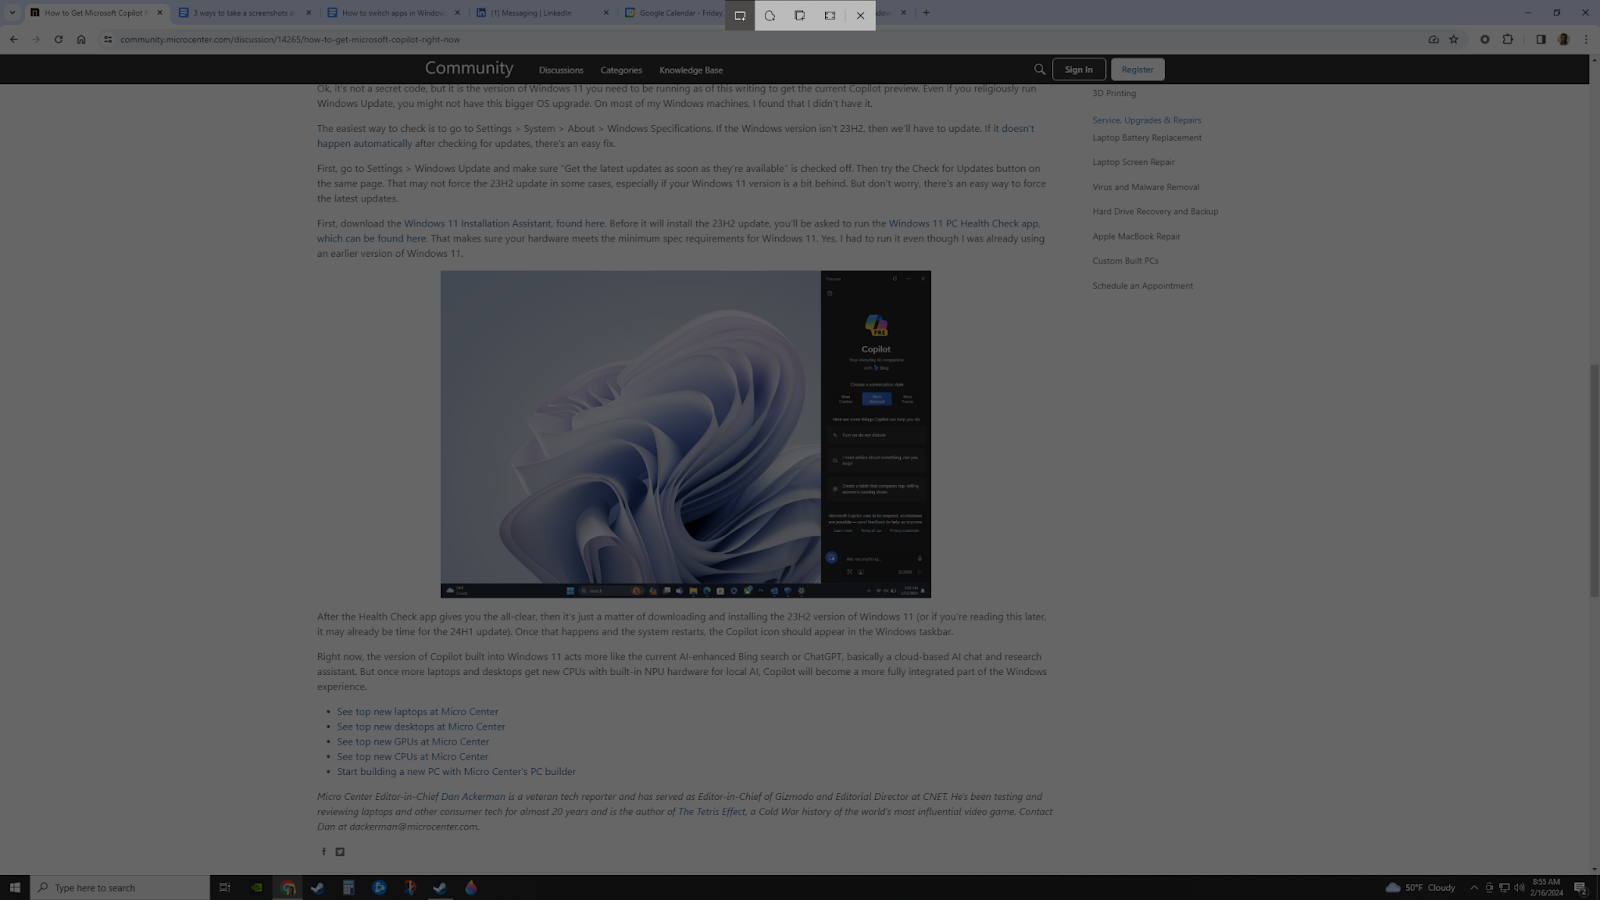Open See top new CPUs link
The height and width of the screenshot is (900, 1600).
tap(412, 757)
